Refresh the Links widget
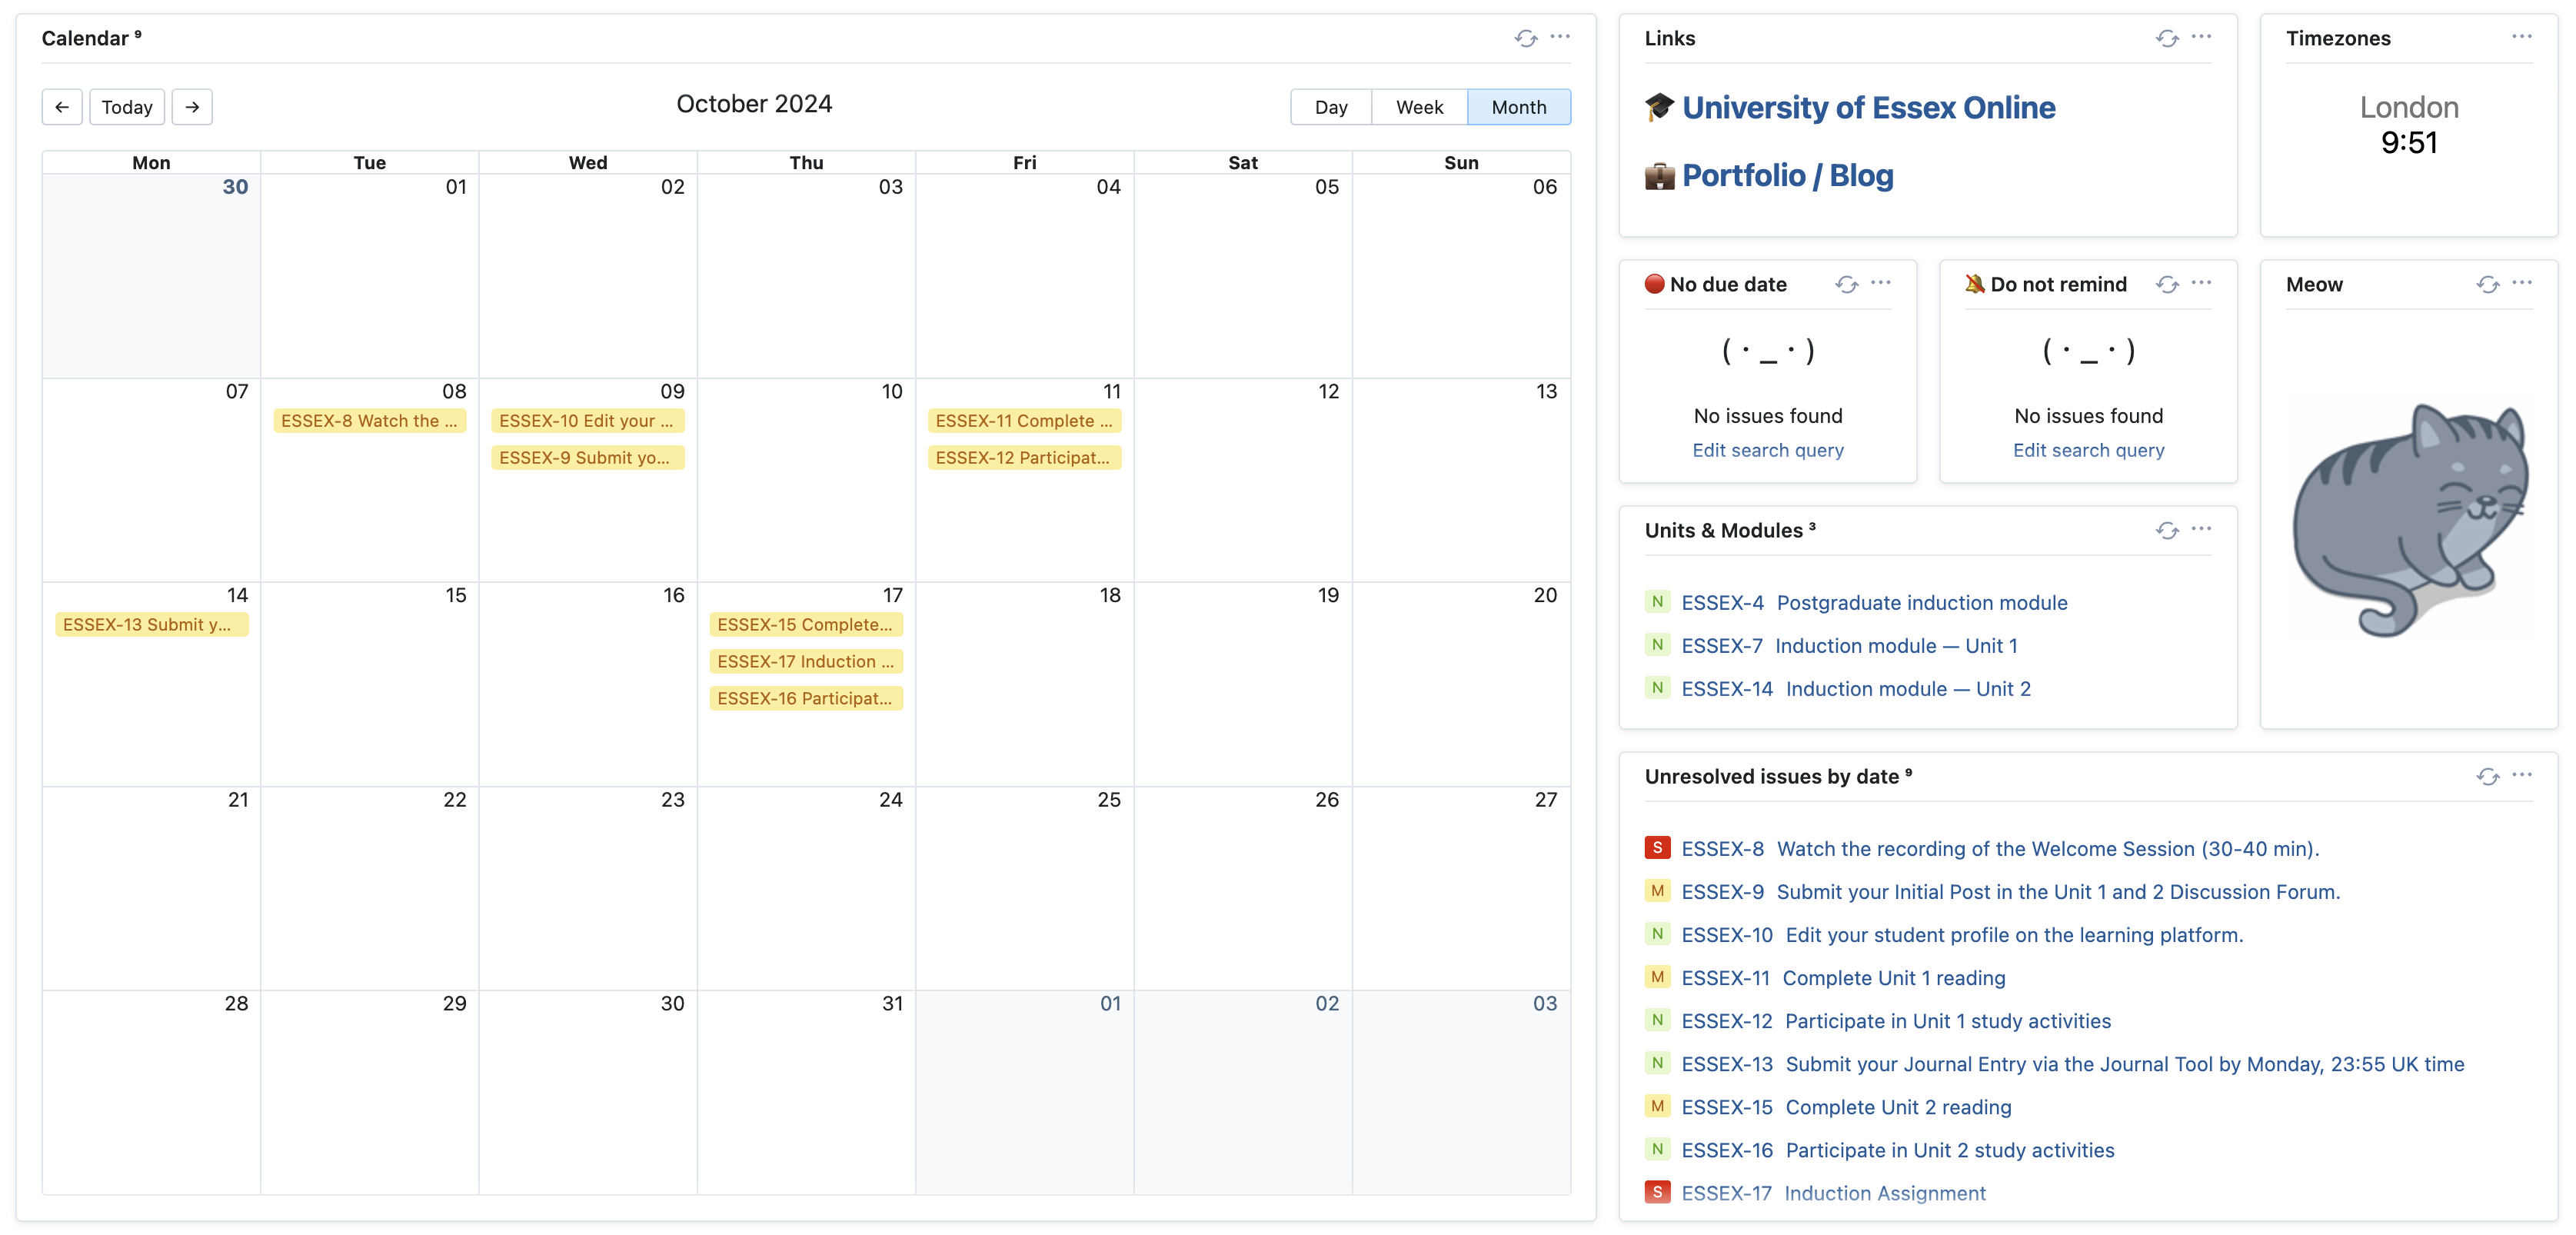This screenshot has height=1235, width=2576. click(x=2167, y=38)
